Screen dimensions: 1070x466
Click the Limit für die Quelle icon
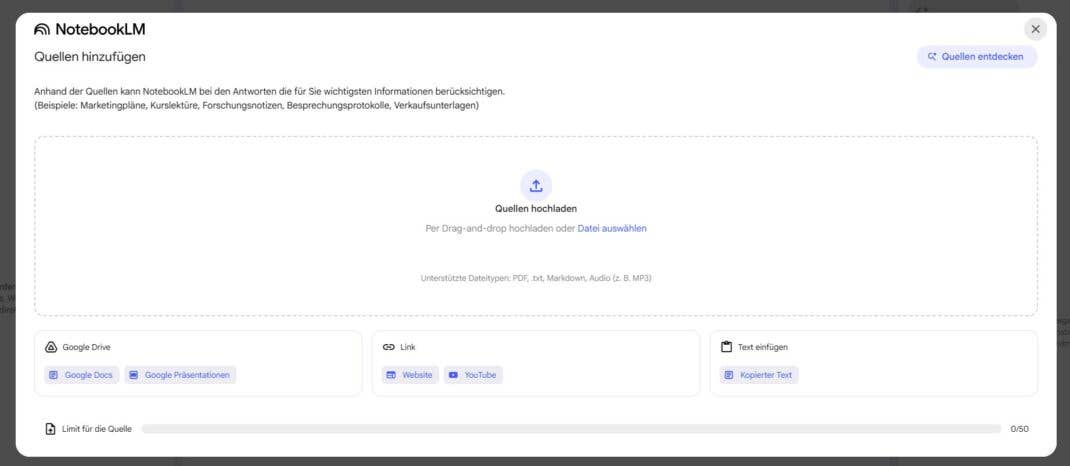click(x=50, y=428)
